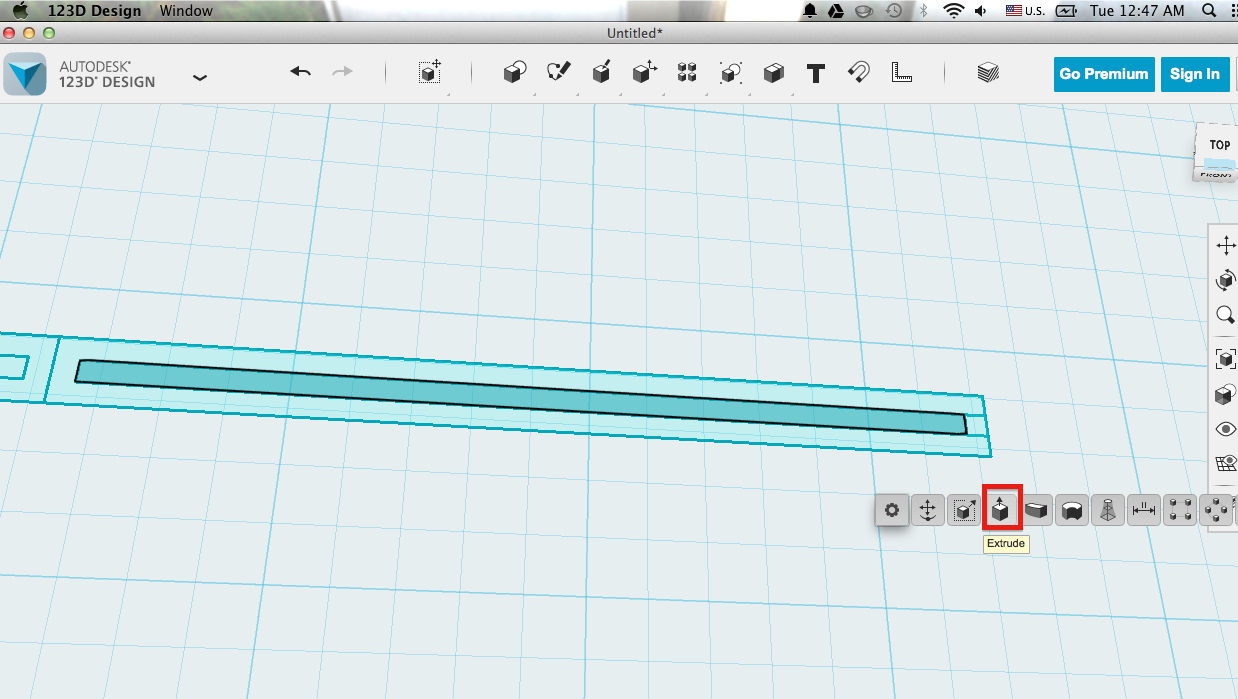This screenshot has height=699, width=1238.
Task: Click the TOP face of view cube
Action: 1219,146
